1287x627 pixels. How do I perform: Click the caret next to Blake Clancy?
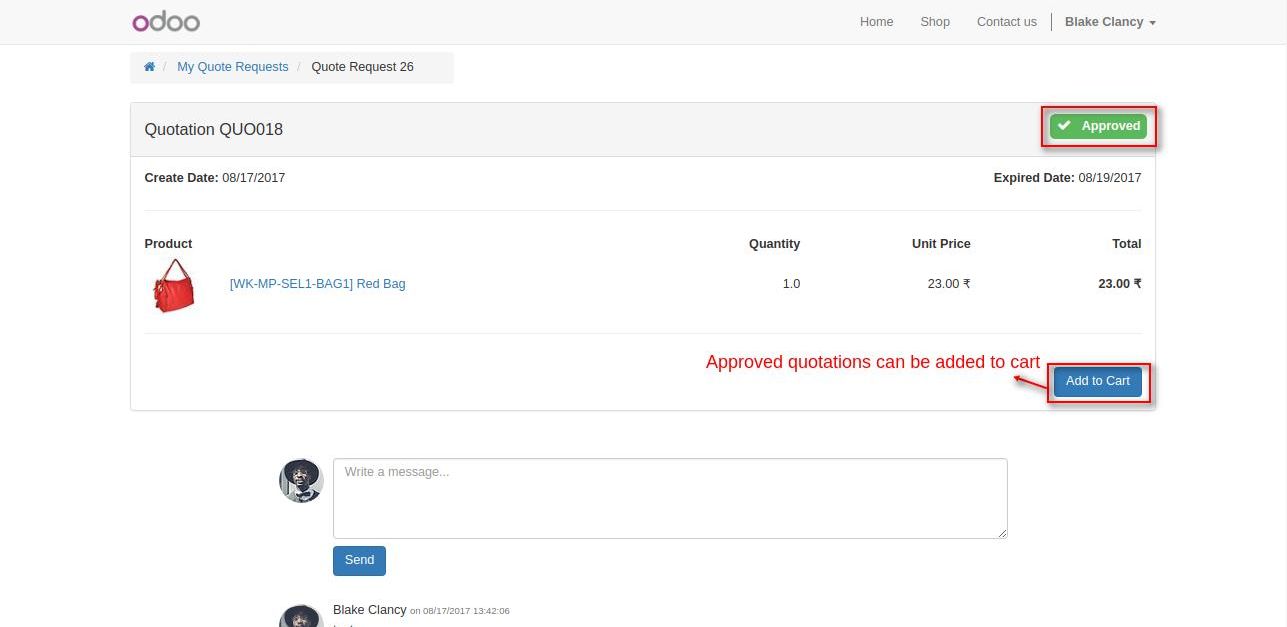click(x=1153, y=23)
